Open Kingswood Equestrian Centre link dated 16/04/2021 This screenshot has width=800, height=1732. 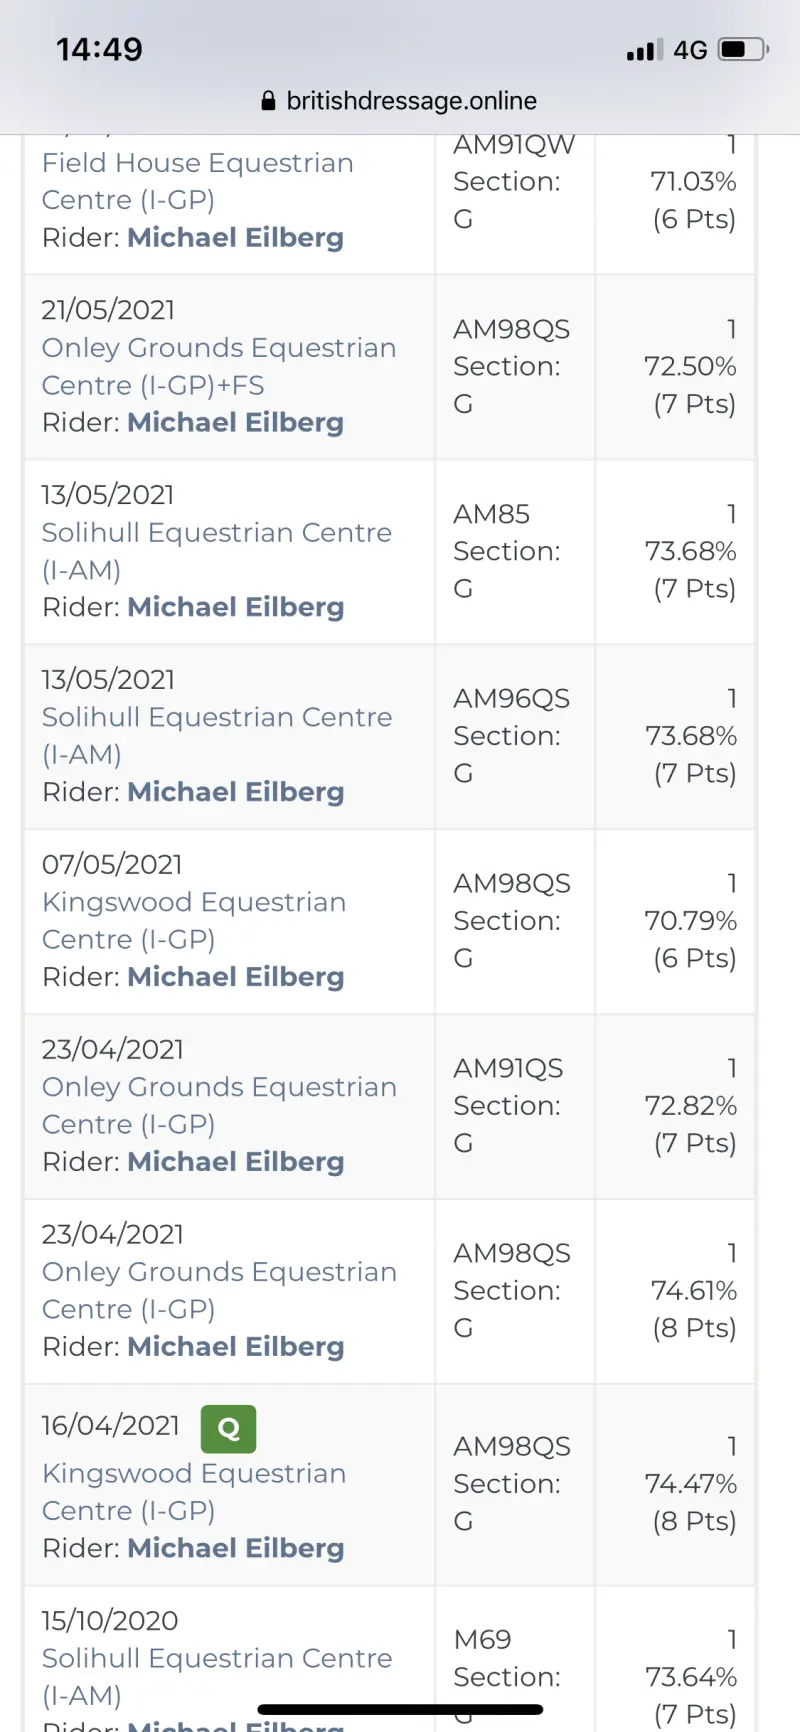(194, 1491)
